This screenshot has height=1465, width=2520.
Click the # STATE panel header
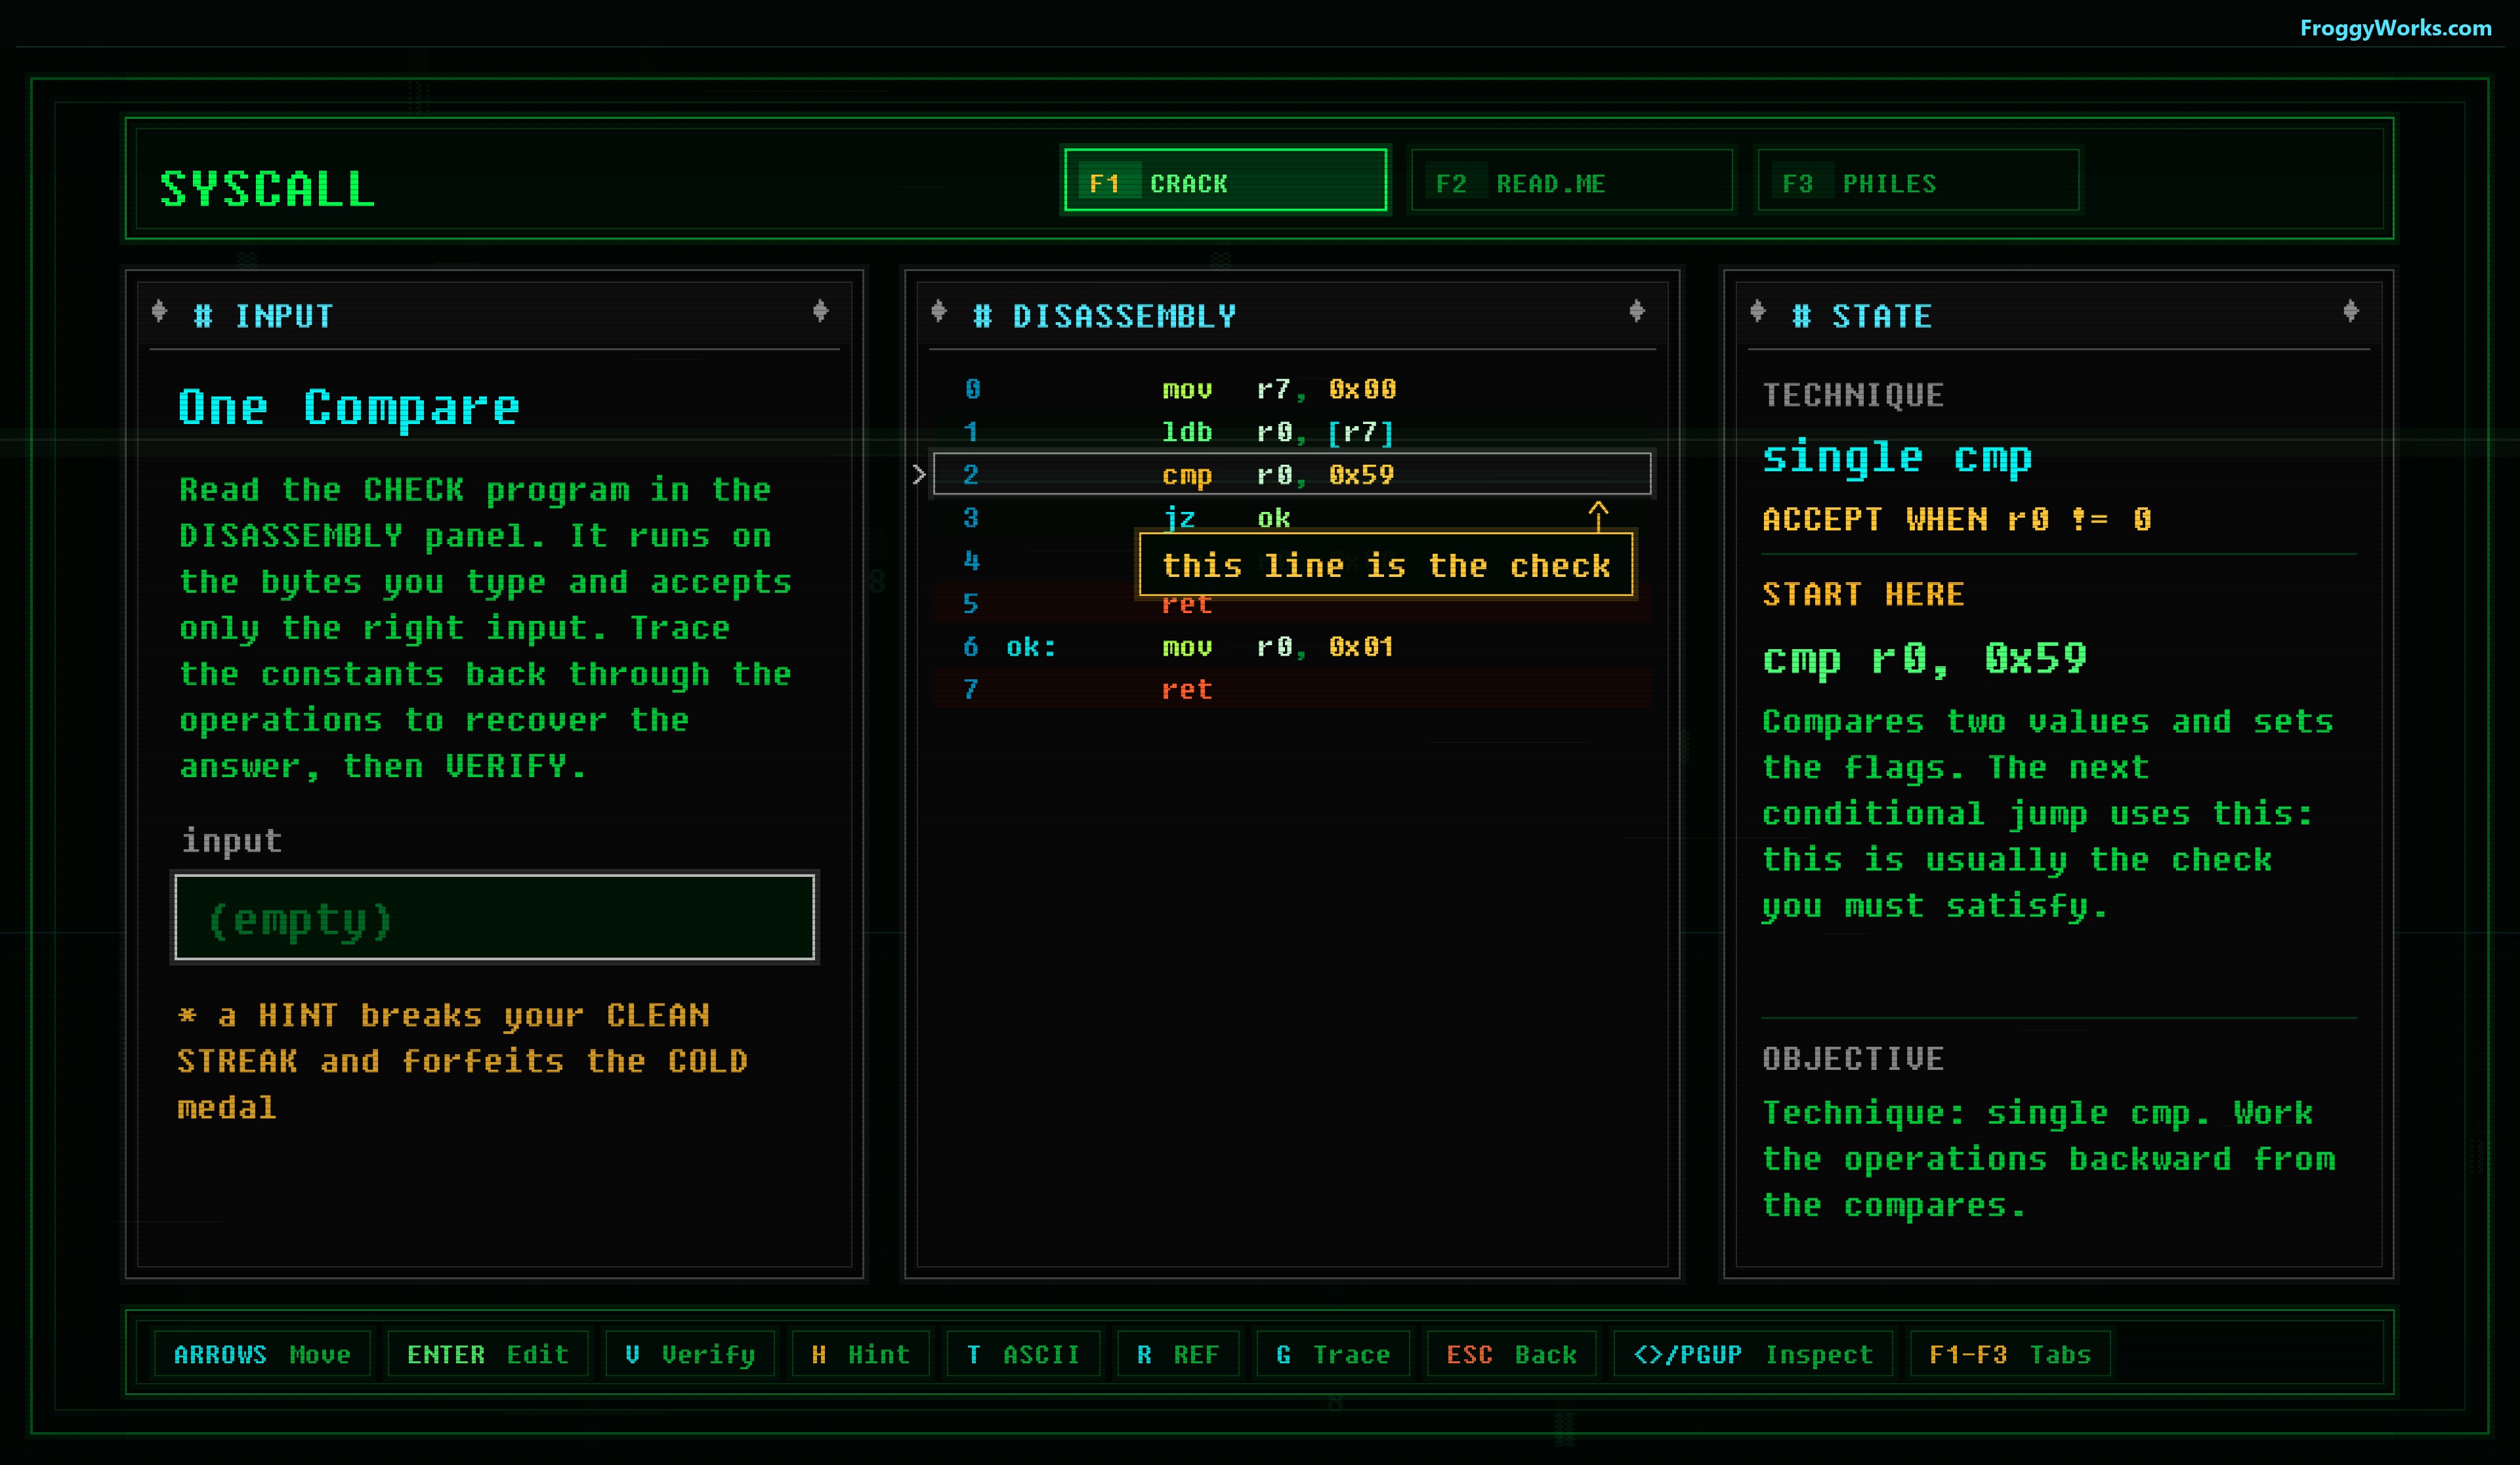pos(1862,316)
